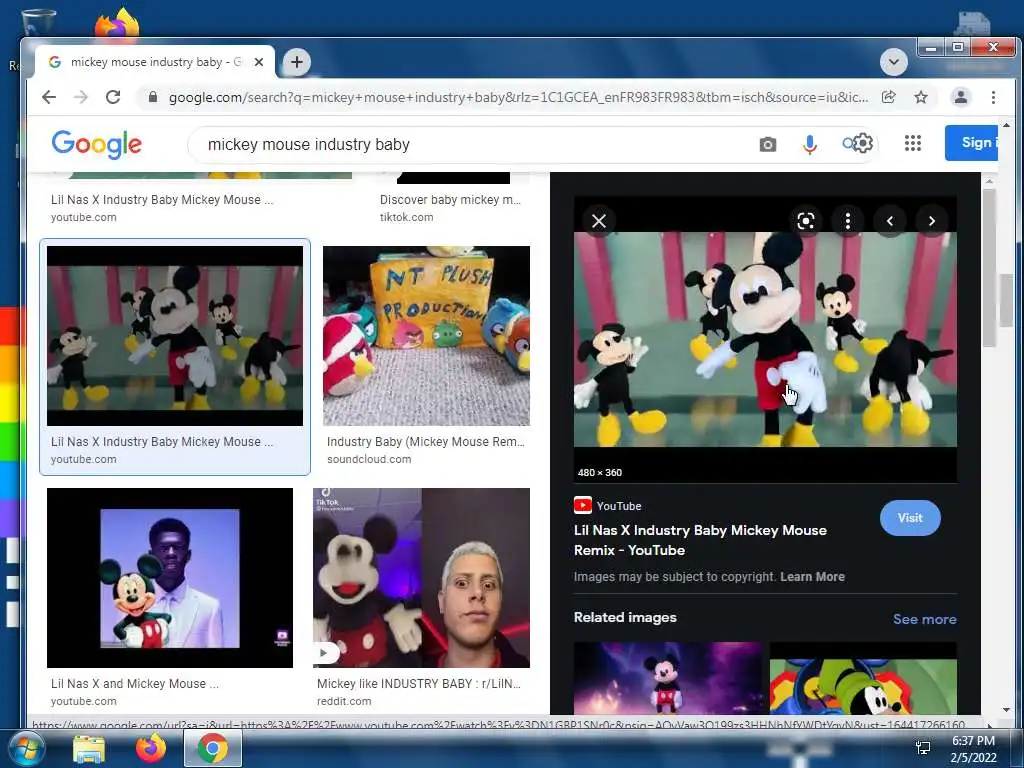Click the network tray icon
The image size is (1024, 768).
923,748
